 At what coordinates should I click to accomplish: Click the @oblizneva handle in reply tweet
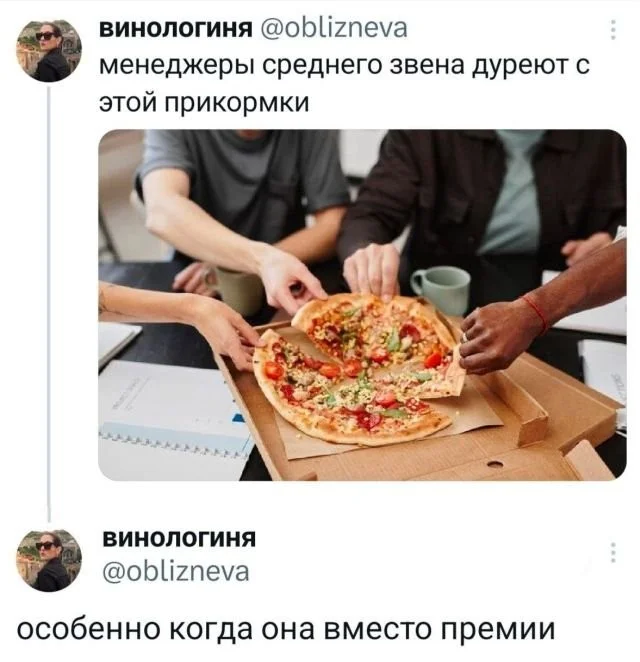(x=176, y=572)
